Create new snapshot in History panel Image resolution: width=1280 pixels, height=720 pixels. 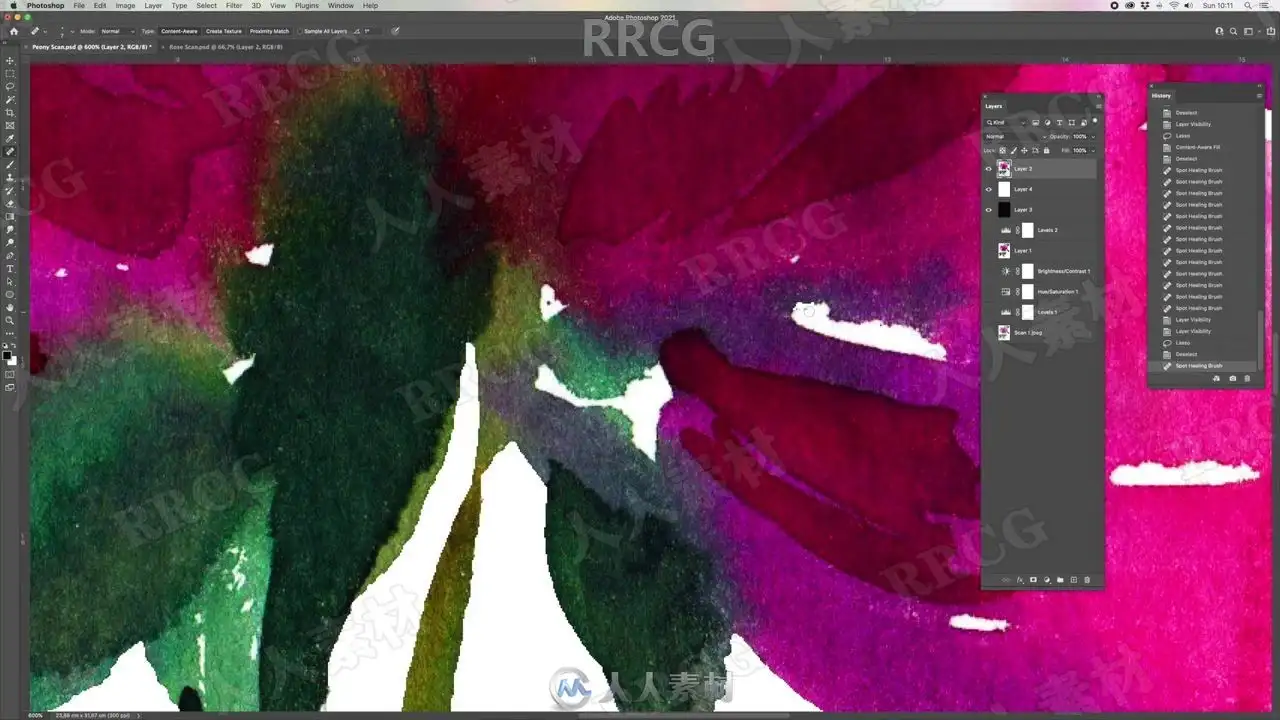[x=1232, y=378]
